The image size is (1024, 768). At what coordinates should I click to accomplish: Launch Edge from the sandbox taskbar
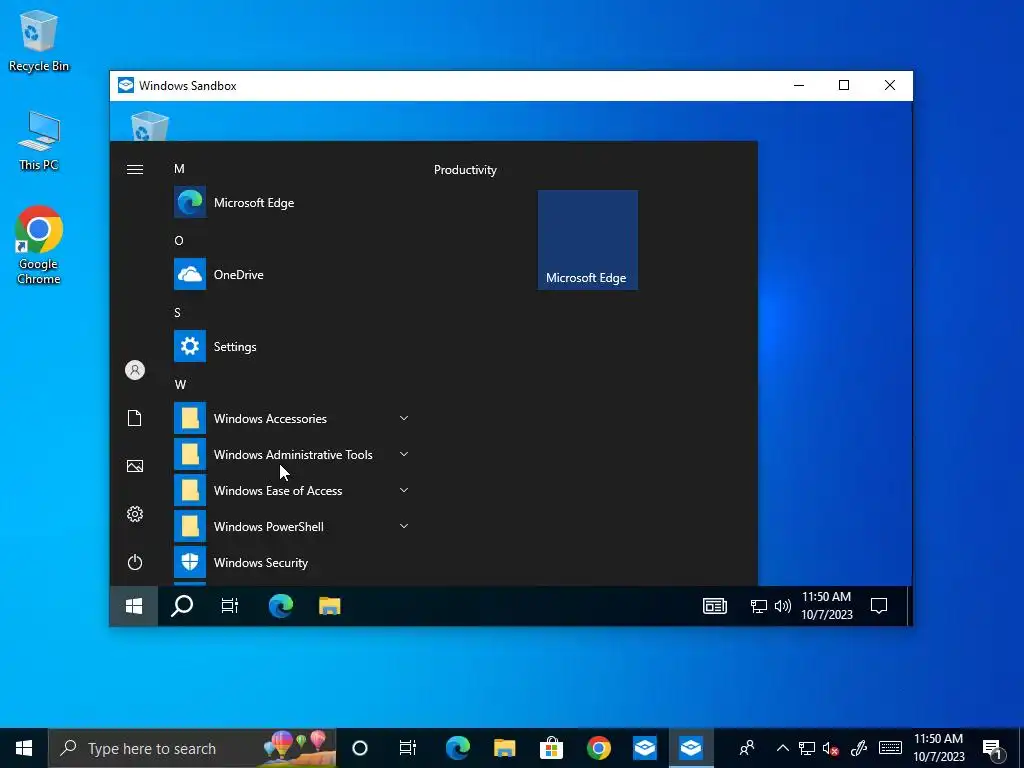pyautogui.click(x=281, y=606)
